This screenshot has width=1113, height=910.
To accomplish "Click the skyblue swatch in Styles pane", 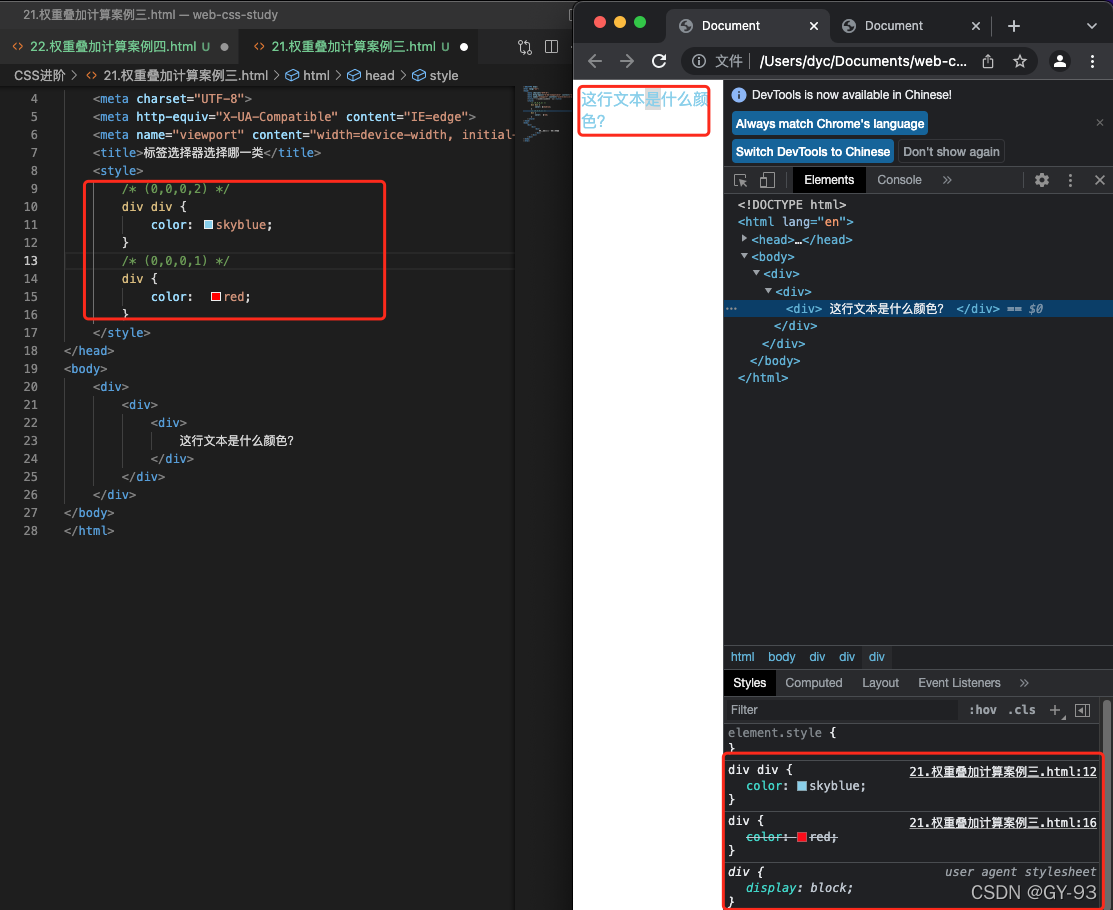I will [801, 786].
